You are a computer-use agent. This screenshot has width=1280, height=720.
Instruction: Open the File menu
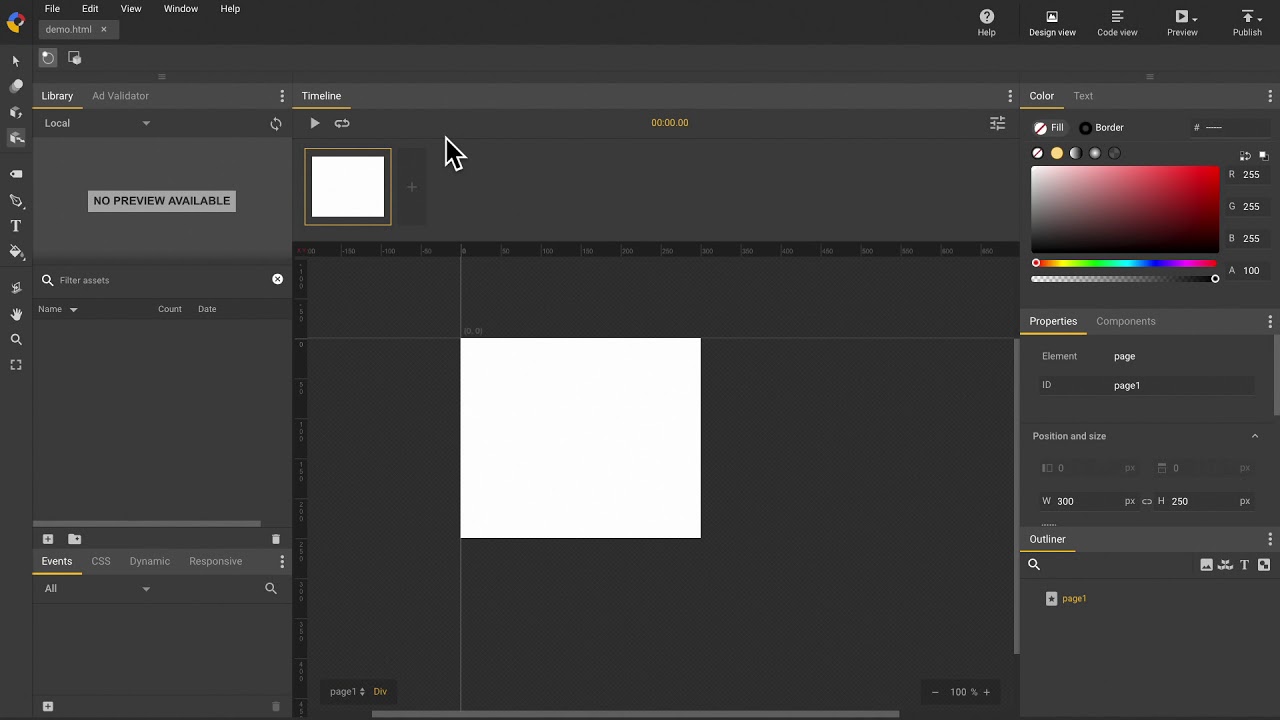52,9
